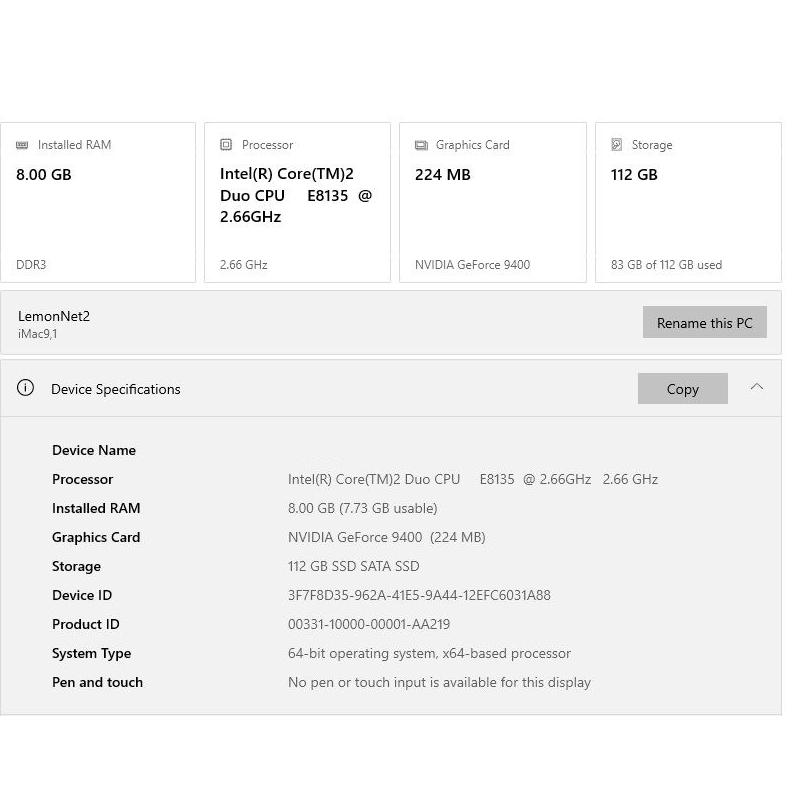Viewport: 800px width, 800px height.
Task: Click the Processor value in specifications list
Action: [x=473, y=479]
